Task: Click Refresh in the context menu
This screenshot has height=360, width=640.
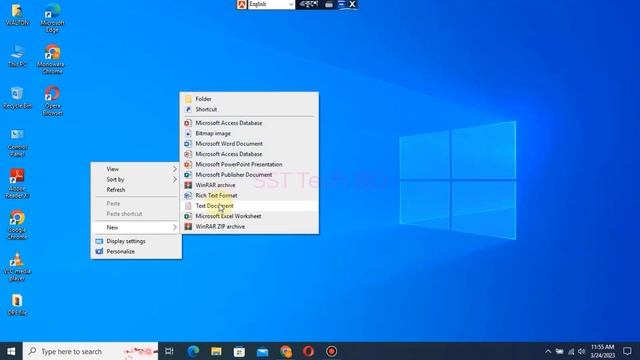Action: (136, 190)
